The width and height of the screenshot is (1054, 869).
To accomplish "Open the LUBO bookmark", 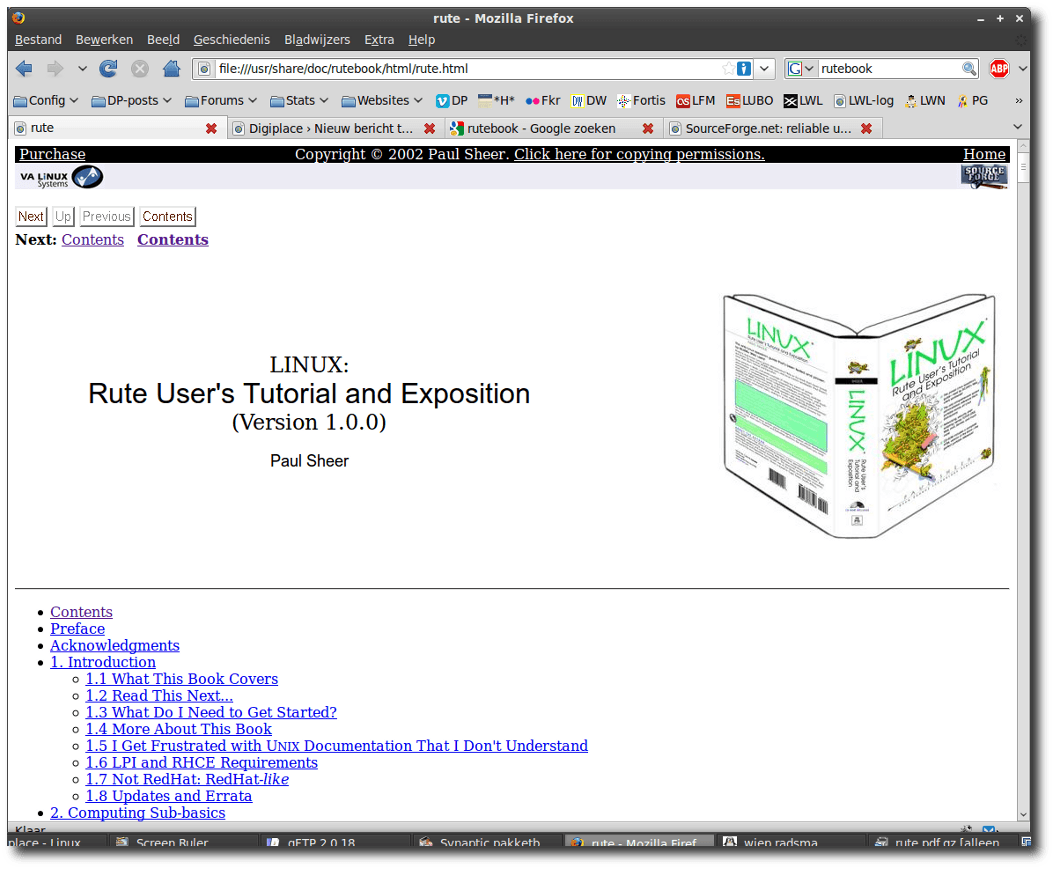I will 749,101.
